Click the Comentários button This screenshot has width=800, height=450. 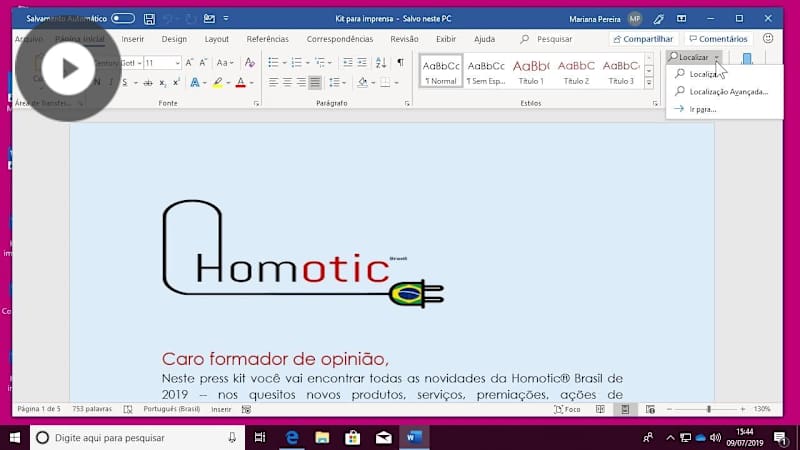tap(718, 39)
